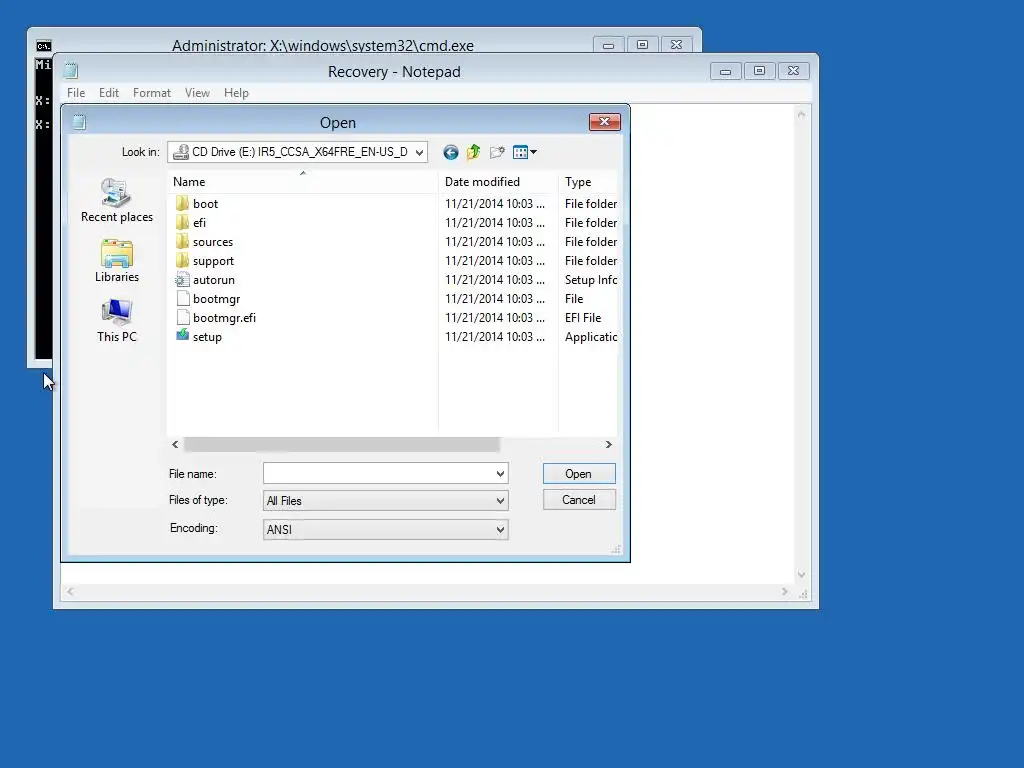Screen dimensions: 1024x768
Task: Select the autorun setup info file icon
Action: point(182,280)
